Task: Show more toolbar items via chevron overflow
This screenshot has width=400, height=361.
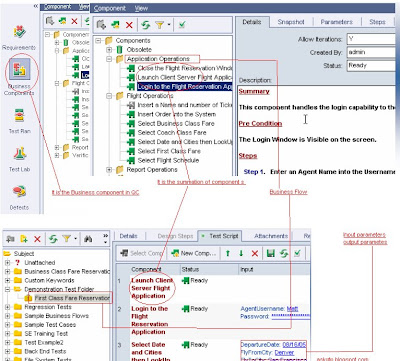Action: click(106, 236)
